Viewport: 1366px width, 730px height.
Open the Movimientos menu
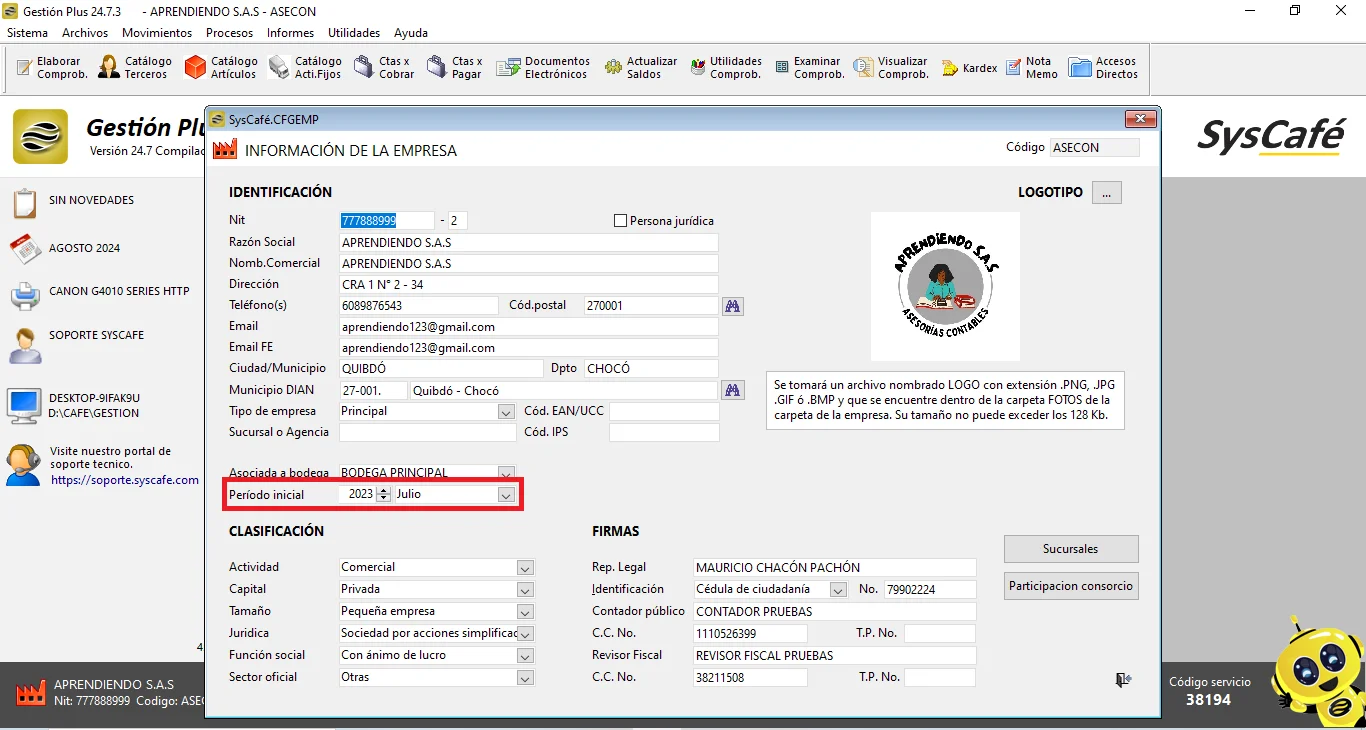point(157,33)
